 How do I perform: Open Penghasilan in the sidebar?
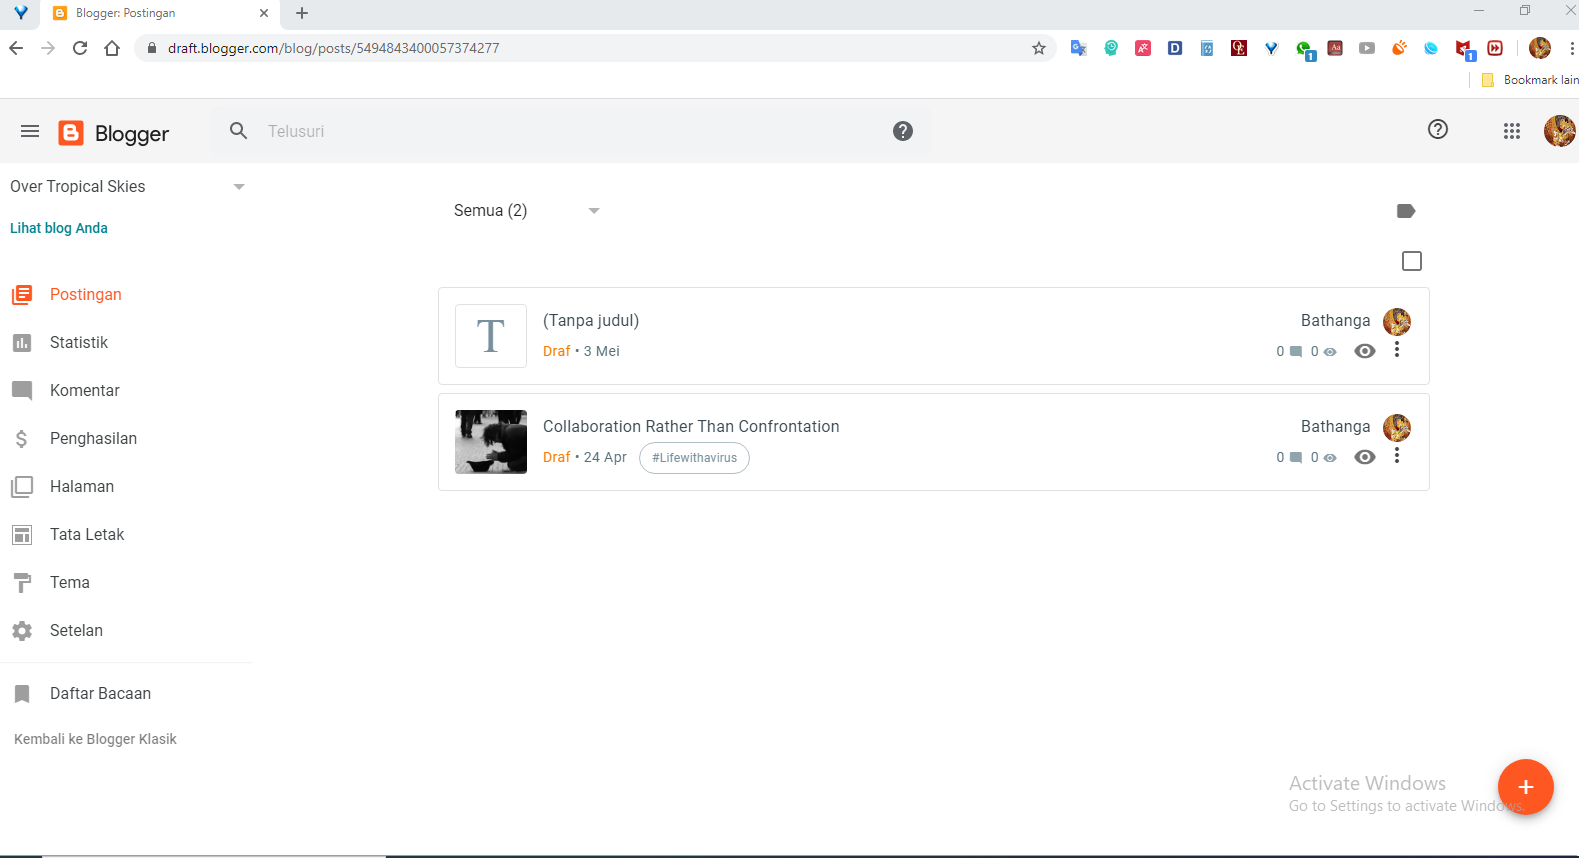coord(93,438)
